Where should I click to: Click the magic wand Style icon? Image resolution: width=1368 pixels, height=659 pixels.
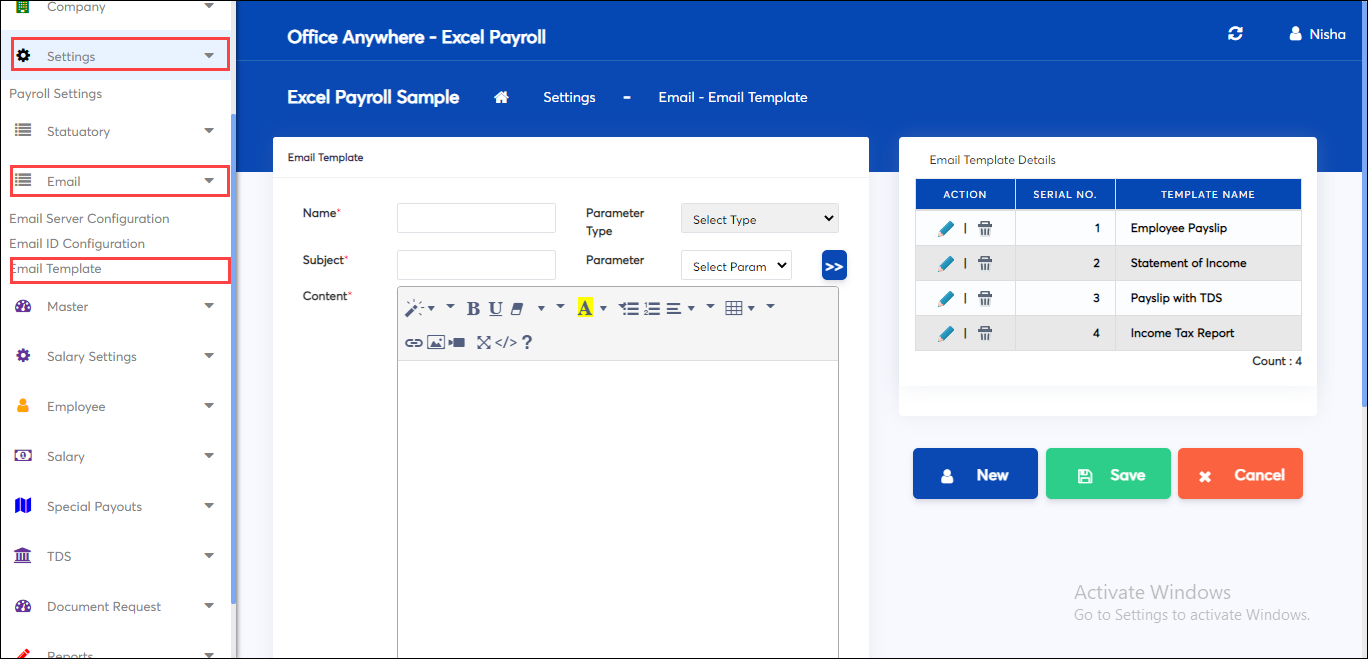[413, 308]
